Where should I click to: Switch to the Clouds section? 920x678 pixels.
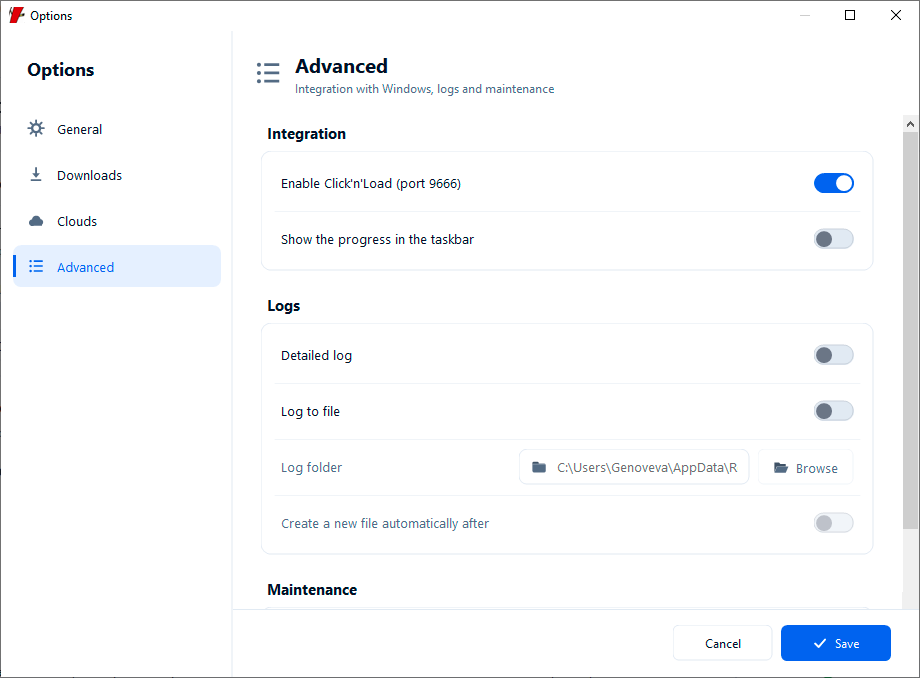(x=117, y=221)
